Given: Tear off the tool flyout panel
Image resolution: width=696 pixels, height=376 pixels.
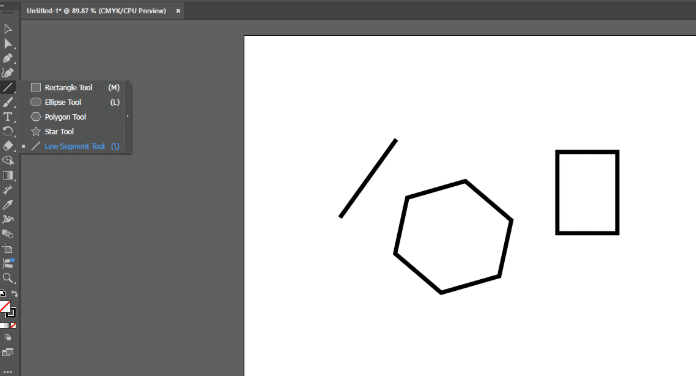Looking at the screenshot, I should [128, 116].
